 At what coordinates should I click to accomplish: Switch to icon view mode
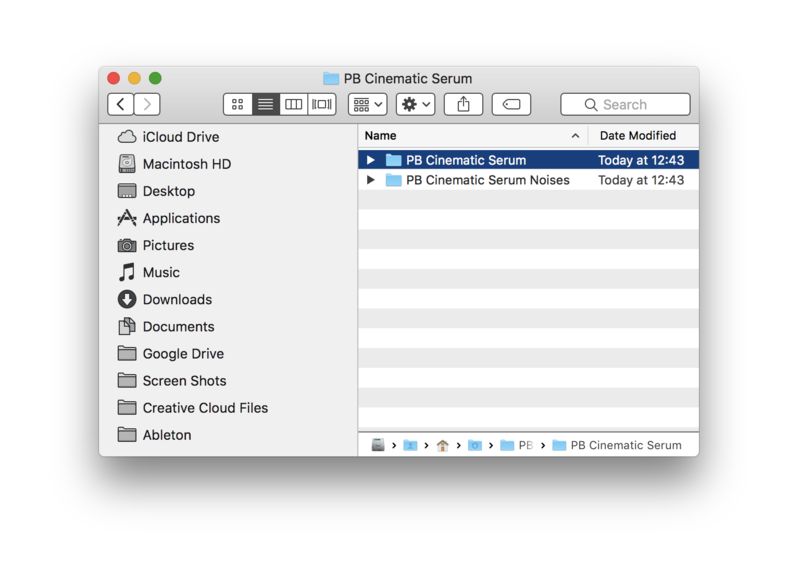pyautogui.click(x=237, y=104)
